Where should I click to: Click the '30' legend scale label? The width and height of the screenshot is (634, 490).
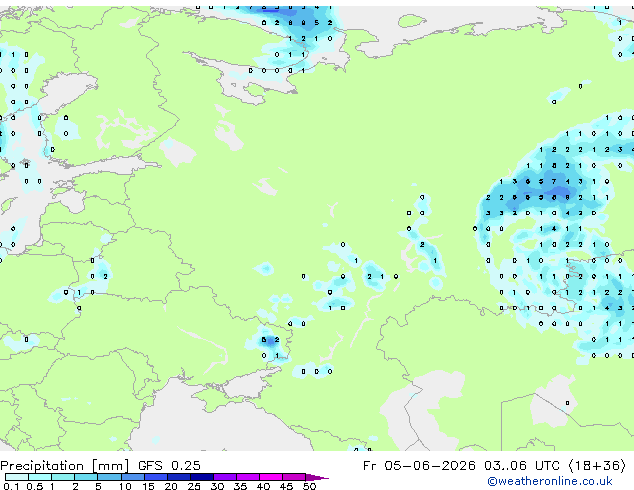click(217, 486)
